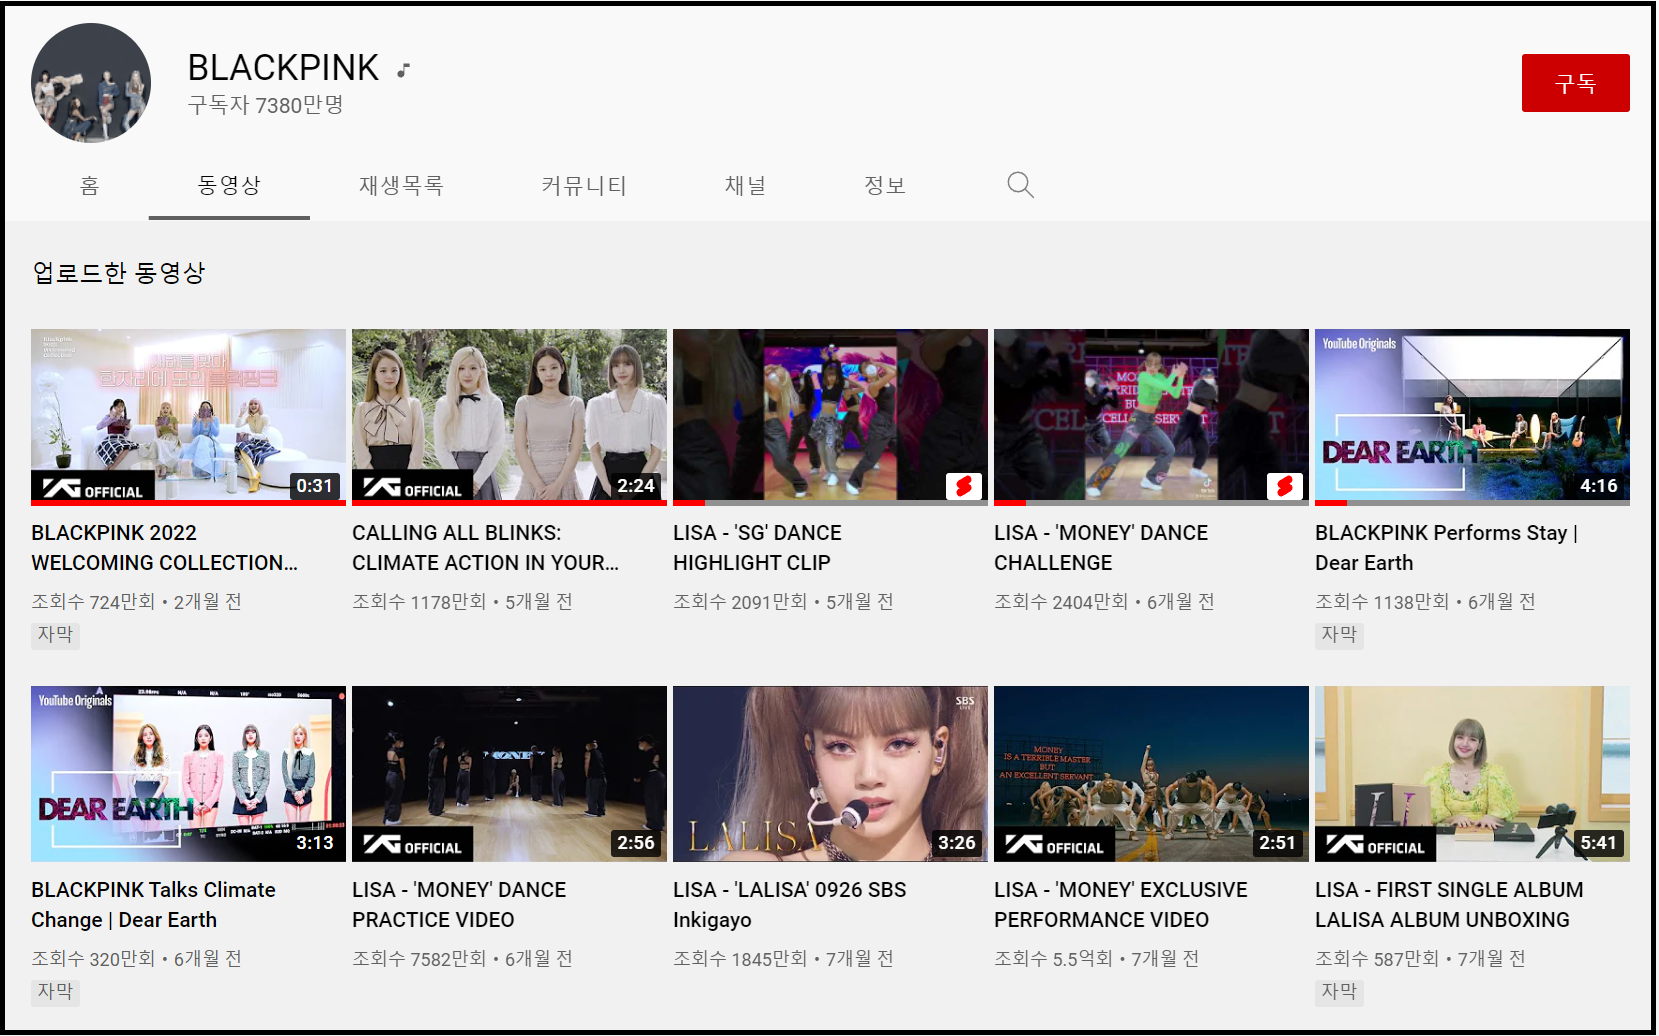The height and width of the screenshot is (1036, 1659).
Task: Click the 5:41 duration badge
Action: click(x=1598, y=843)
